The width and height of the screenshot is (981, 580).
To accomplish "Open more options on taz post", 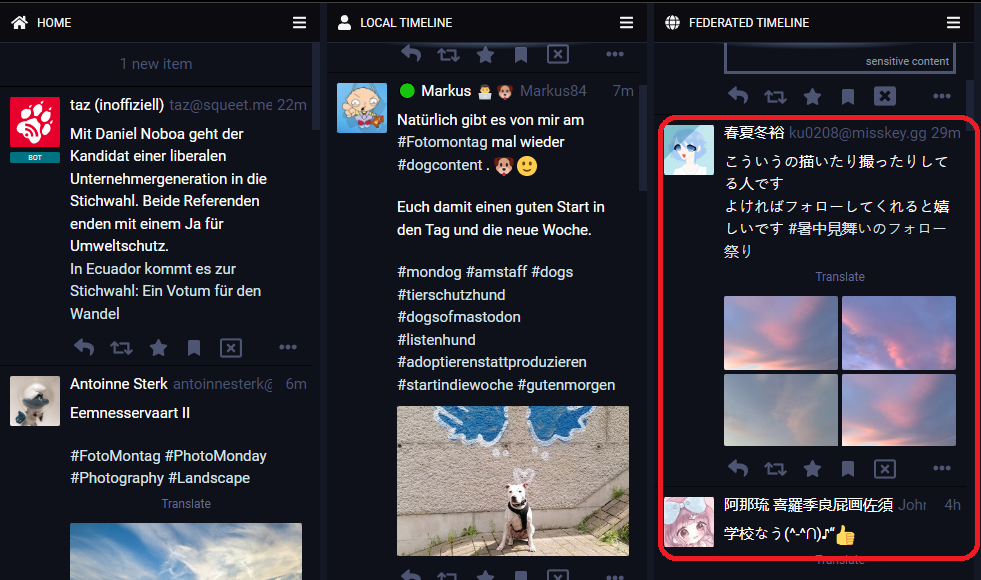I will tap(288, 348).
